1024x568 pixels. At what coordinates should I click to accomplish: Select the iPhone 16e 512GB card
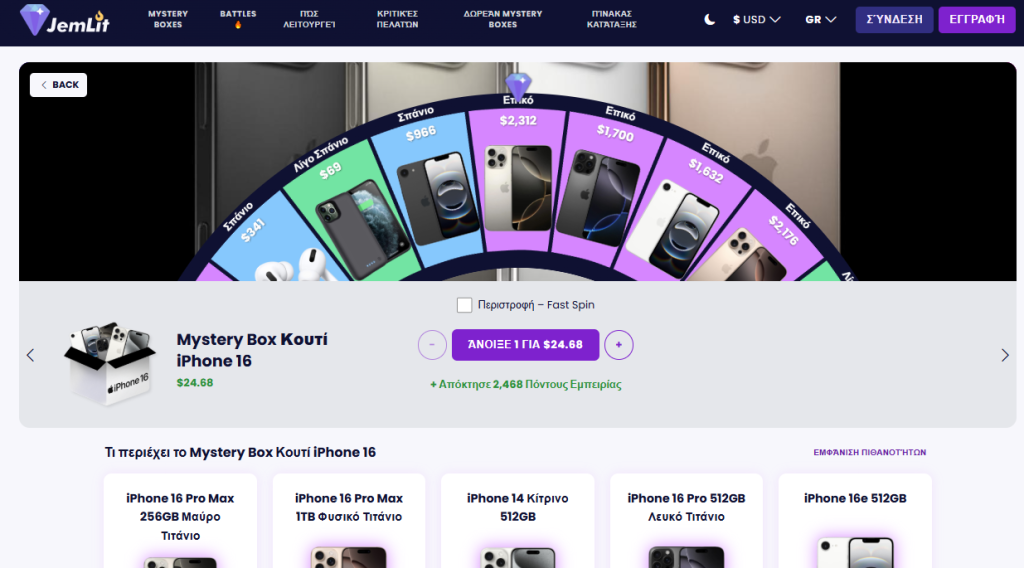click(855, 521)
